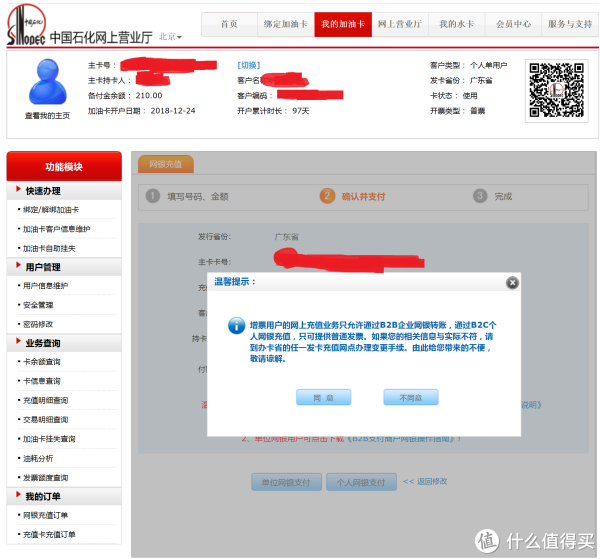
Task: Click the 同意 button in dialog
Action: (323, 398)
